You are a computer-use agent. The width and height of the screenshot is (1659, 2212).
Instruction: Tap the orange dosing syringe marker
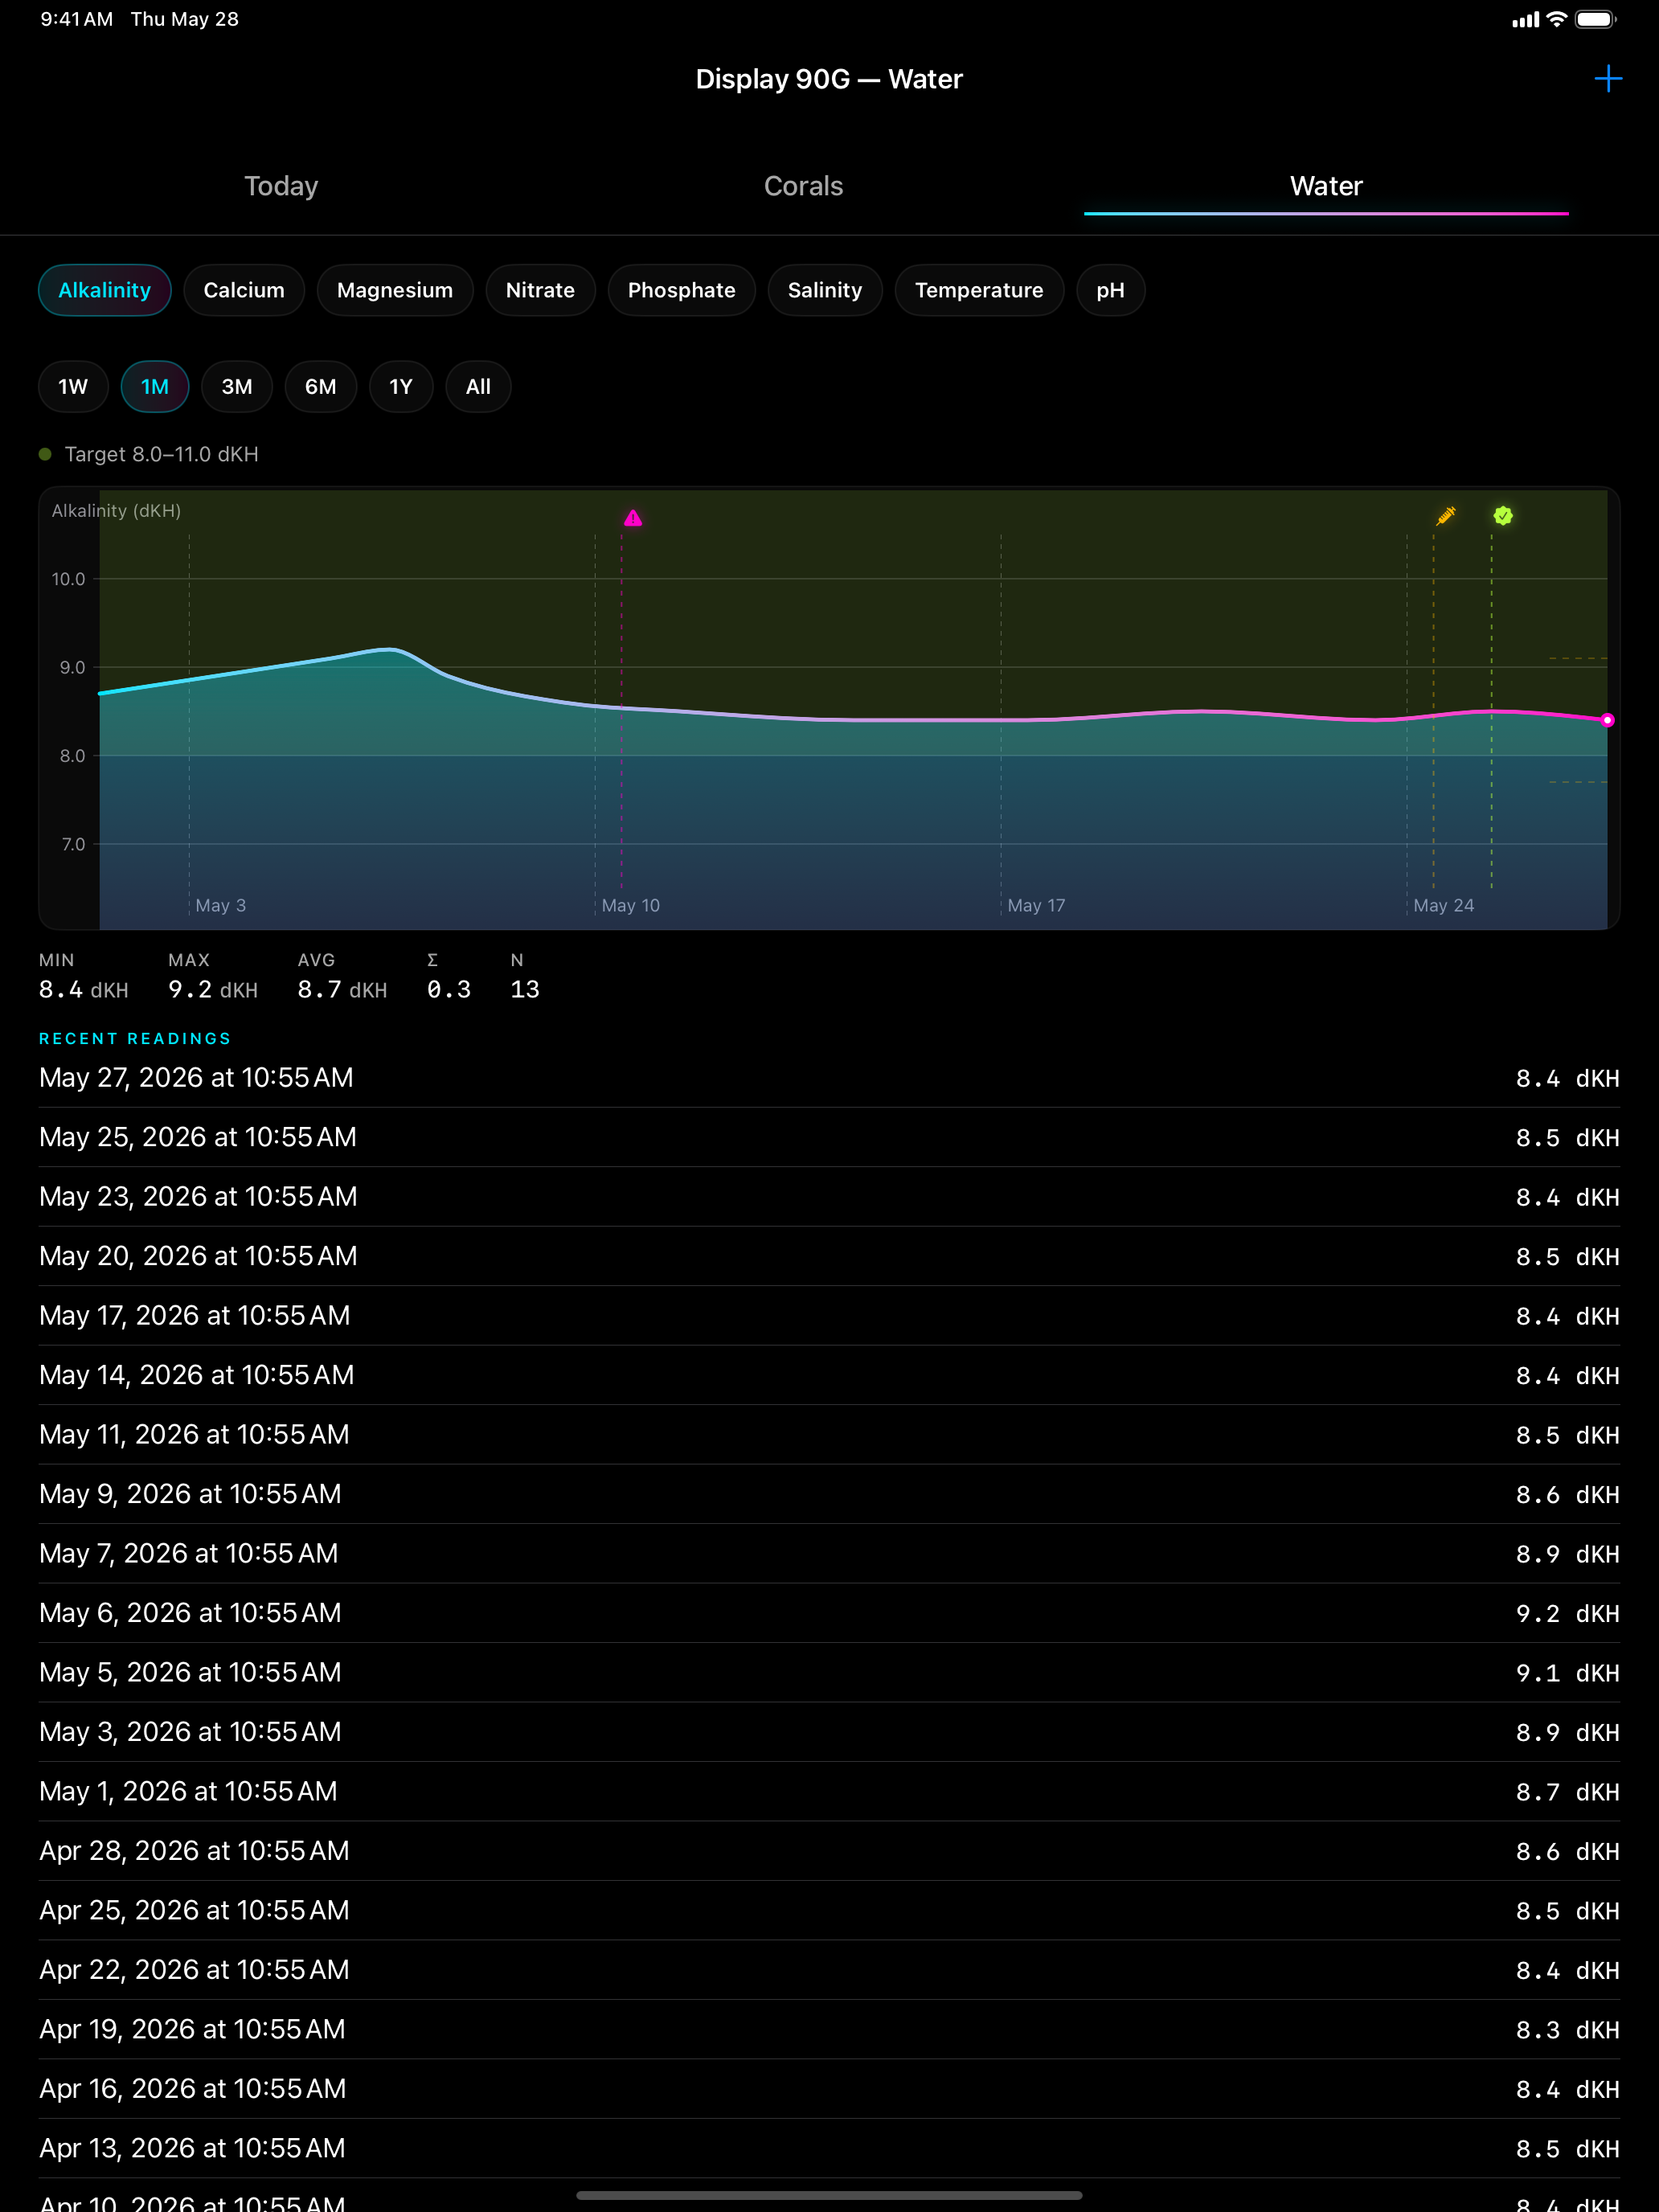(x=1446, y=516)
